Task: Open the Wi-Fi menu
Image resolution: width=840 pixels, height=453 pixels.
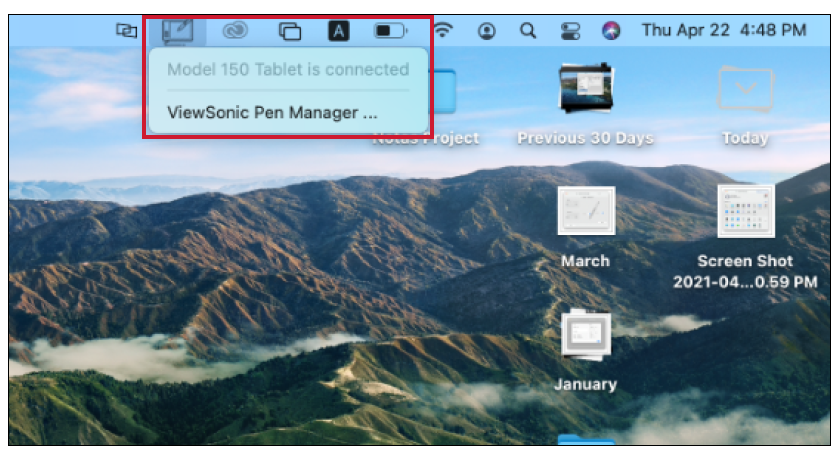Action: (443, 31)
